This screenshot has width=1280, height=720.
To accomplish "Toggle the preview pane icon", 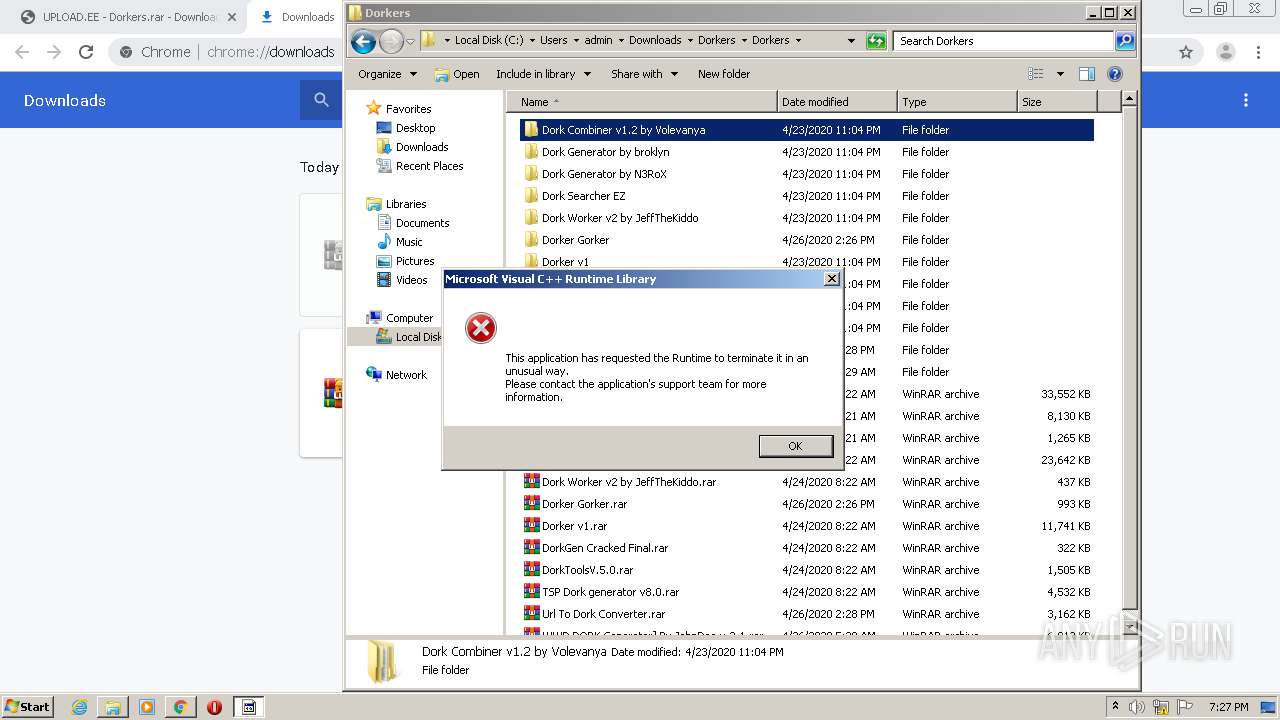I will [1087, 74].
